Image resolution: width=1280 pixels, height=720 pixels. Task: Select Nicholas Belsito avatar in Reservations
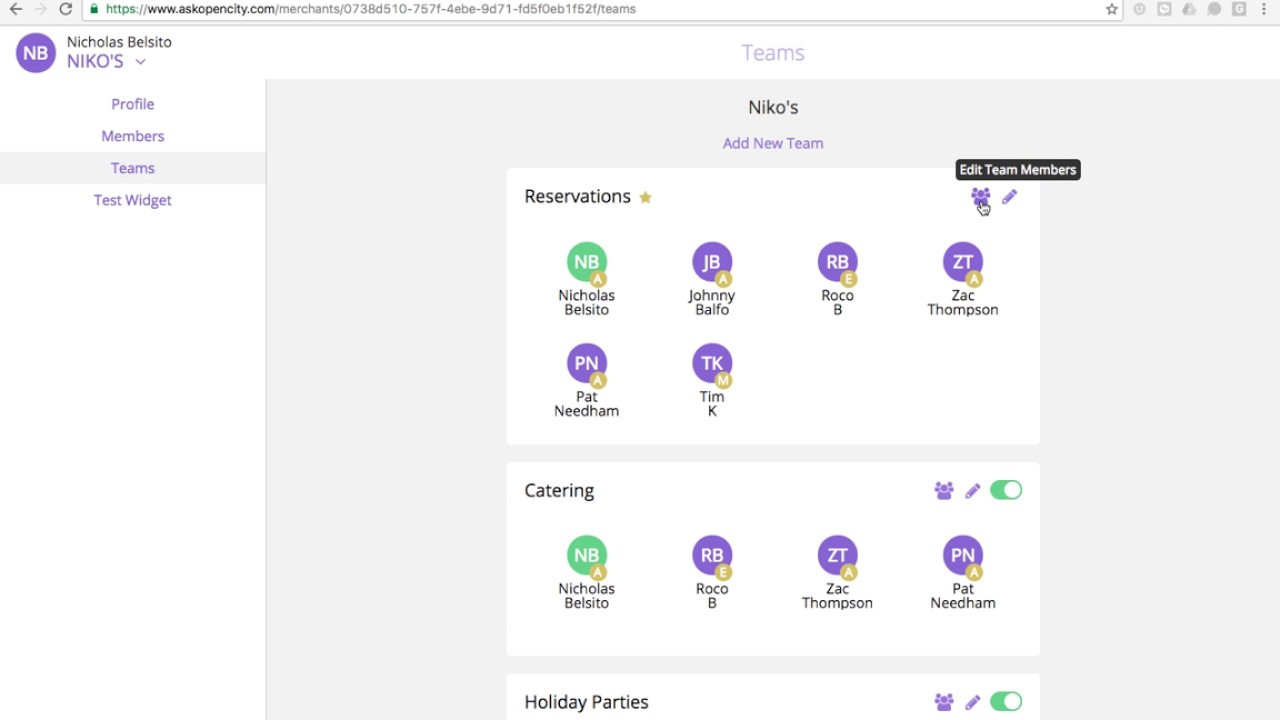(587, 262)
